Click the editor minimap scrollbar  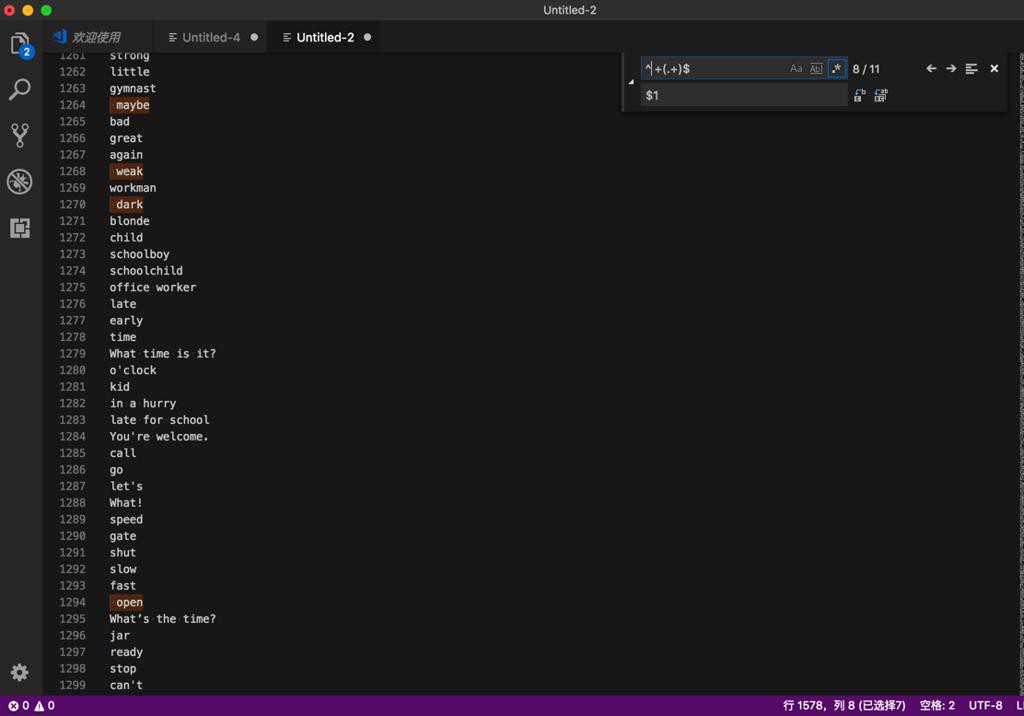pos(1020,372)
